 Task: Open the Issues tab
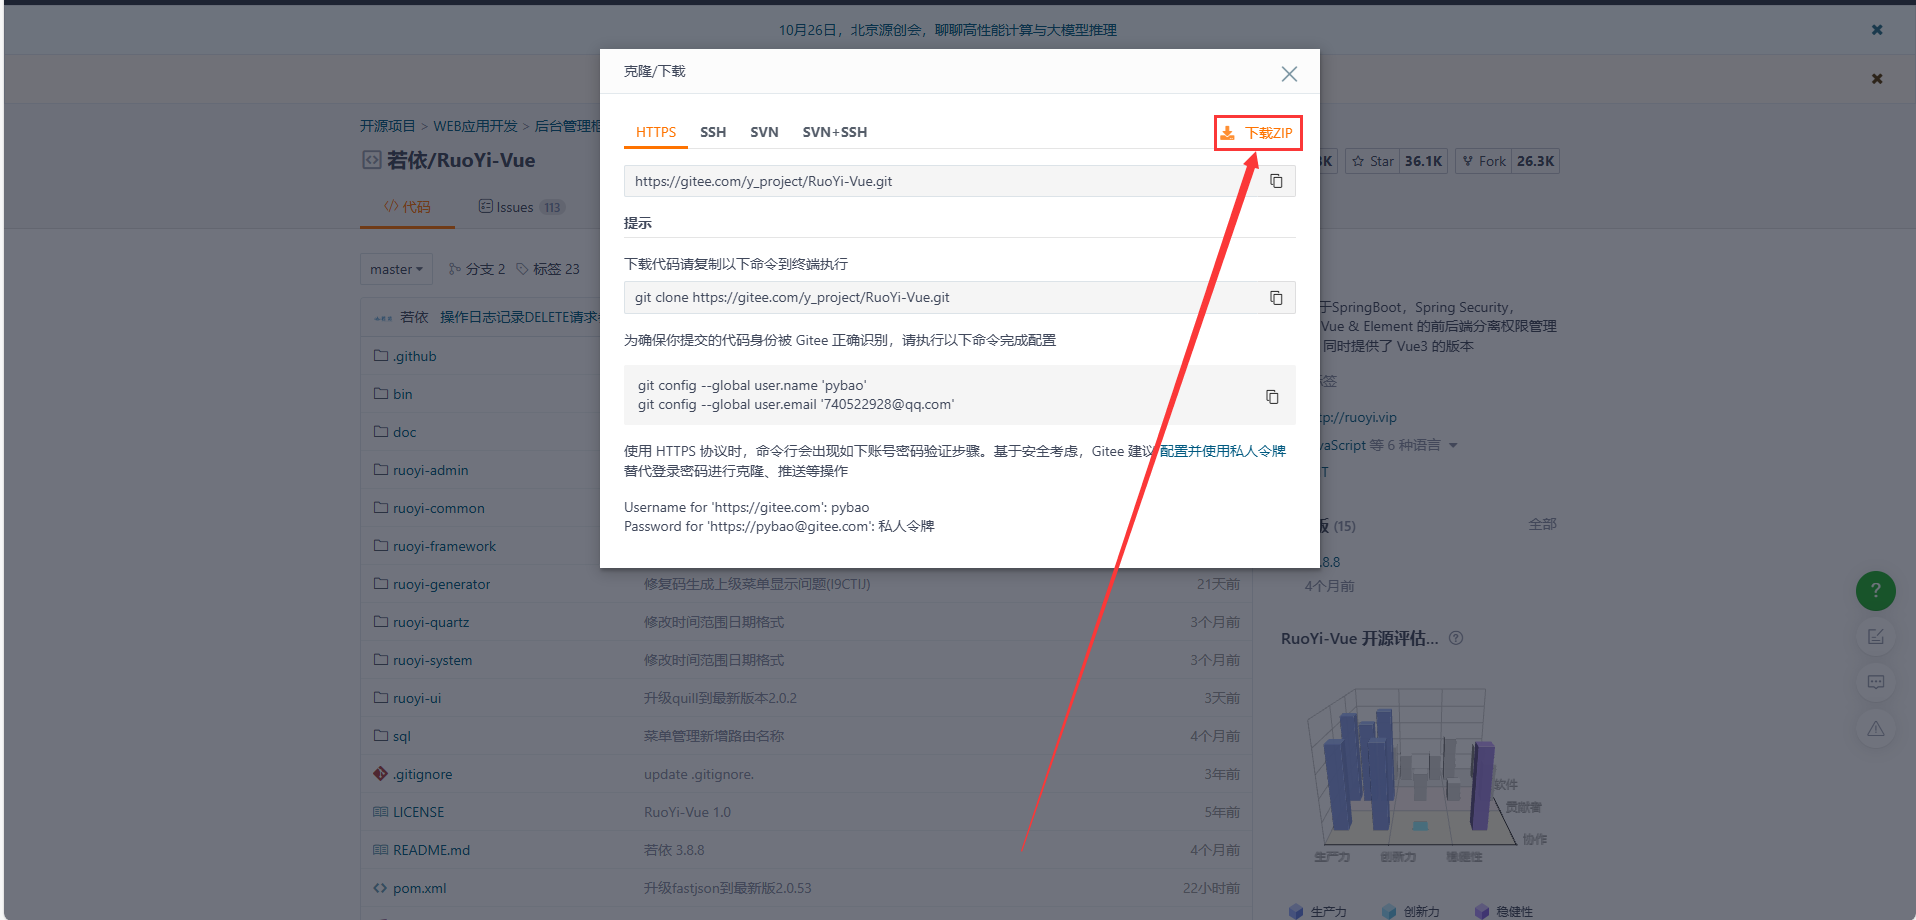click(x=521, y=207)
